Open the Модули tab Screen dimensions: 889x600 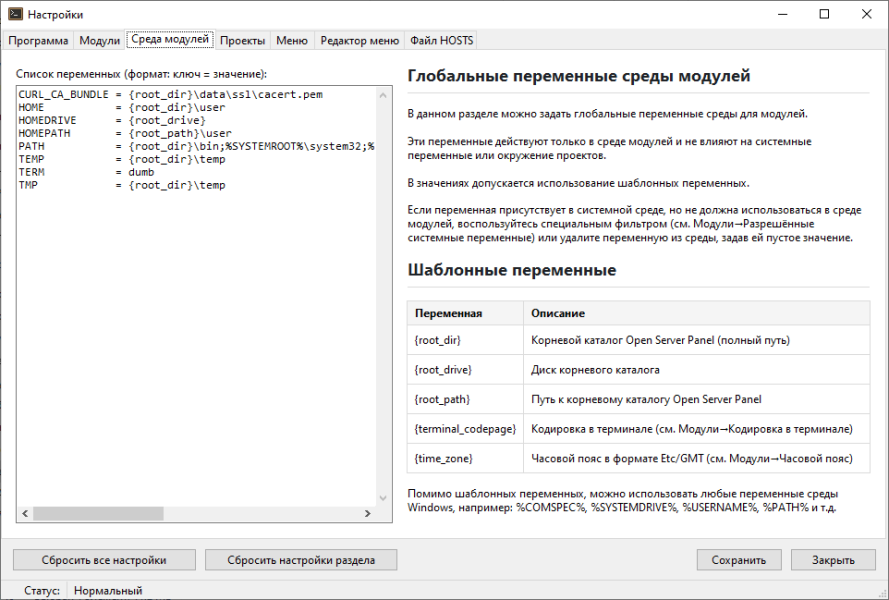(99, 41)
